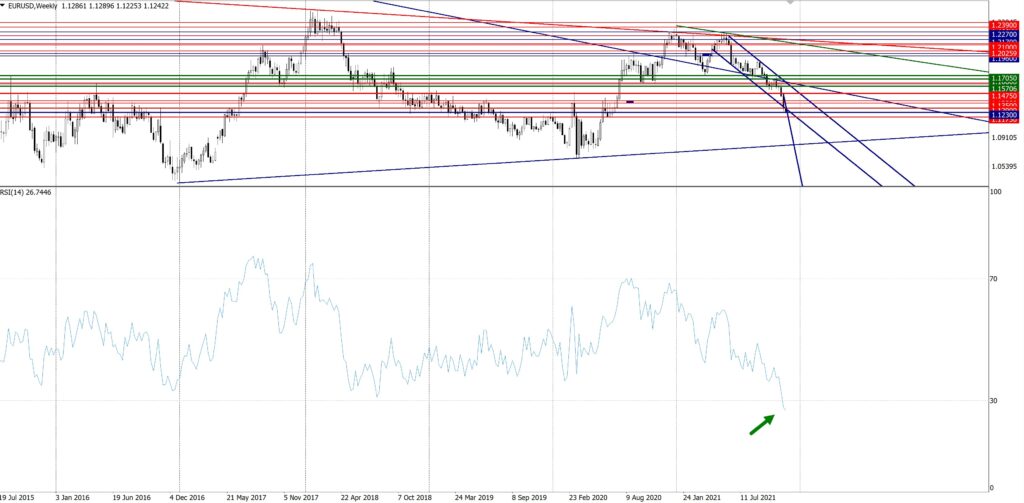The height and width of the screenshot is (503, 1024).
Task: Click the triangle arrow beside EURUSD,Weekly
Action: [x=5, y=6]
